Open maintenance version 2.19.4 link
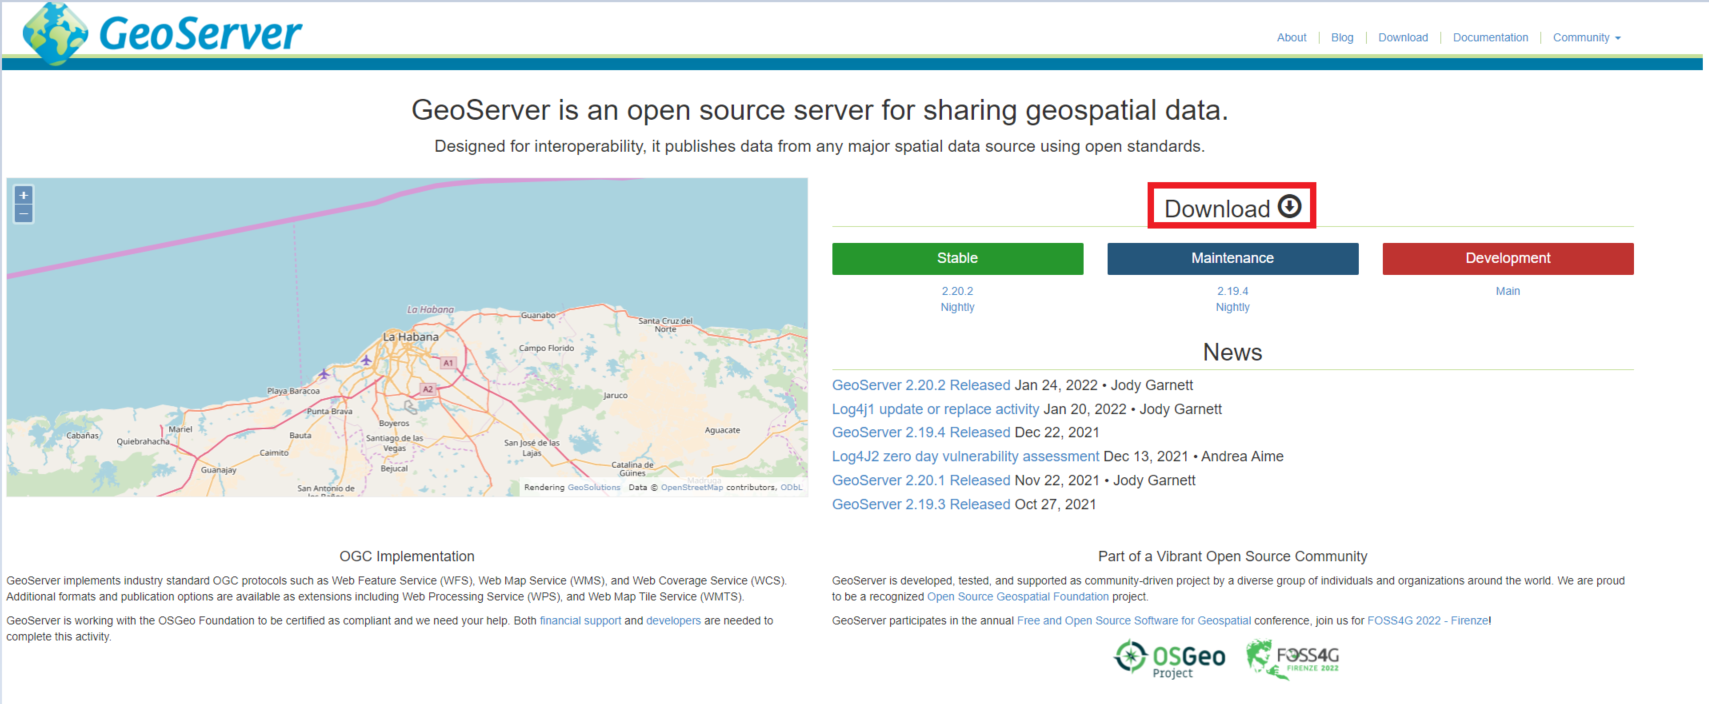This screenshot has height=704, width=1709. (1232, 291)
